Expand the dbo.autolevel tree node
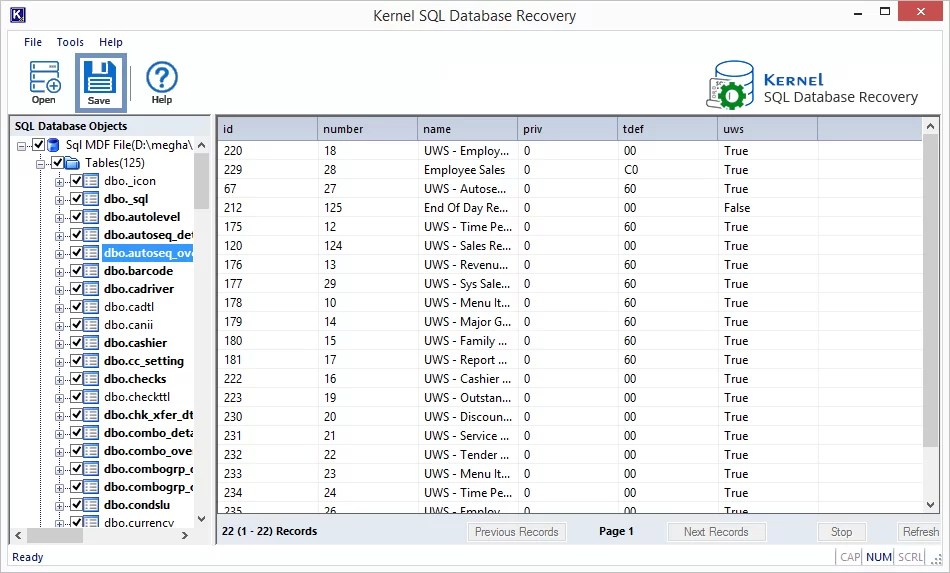950x573 pixels. 59,218
